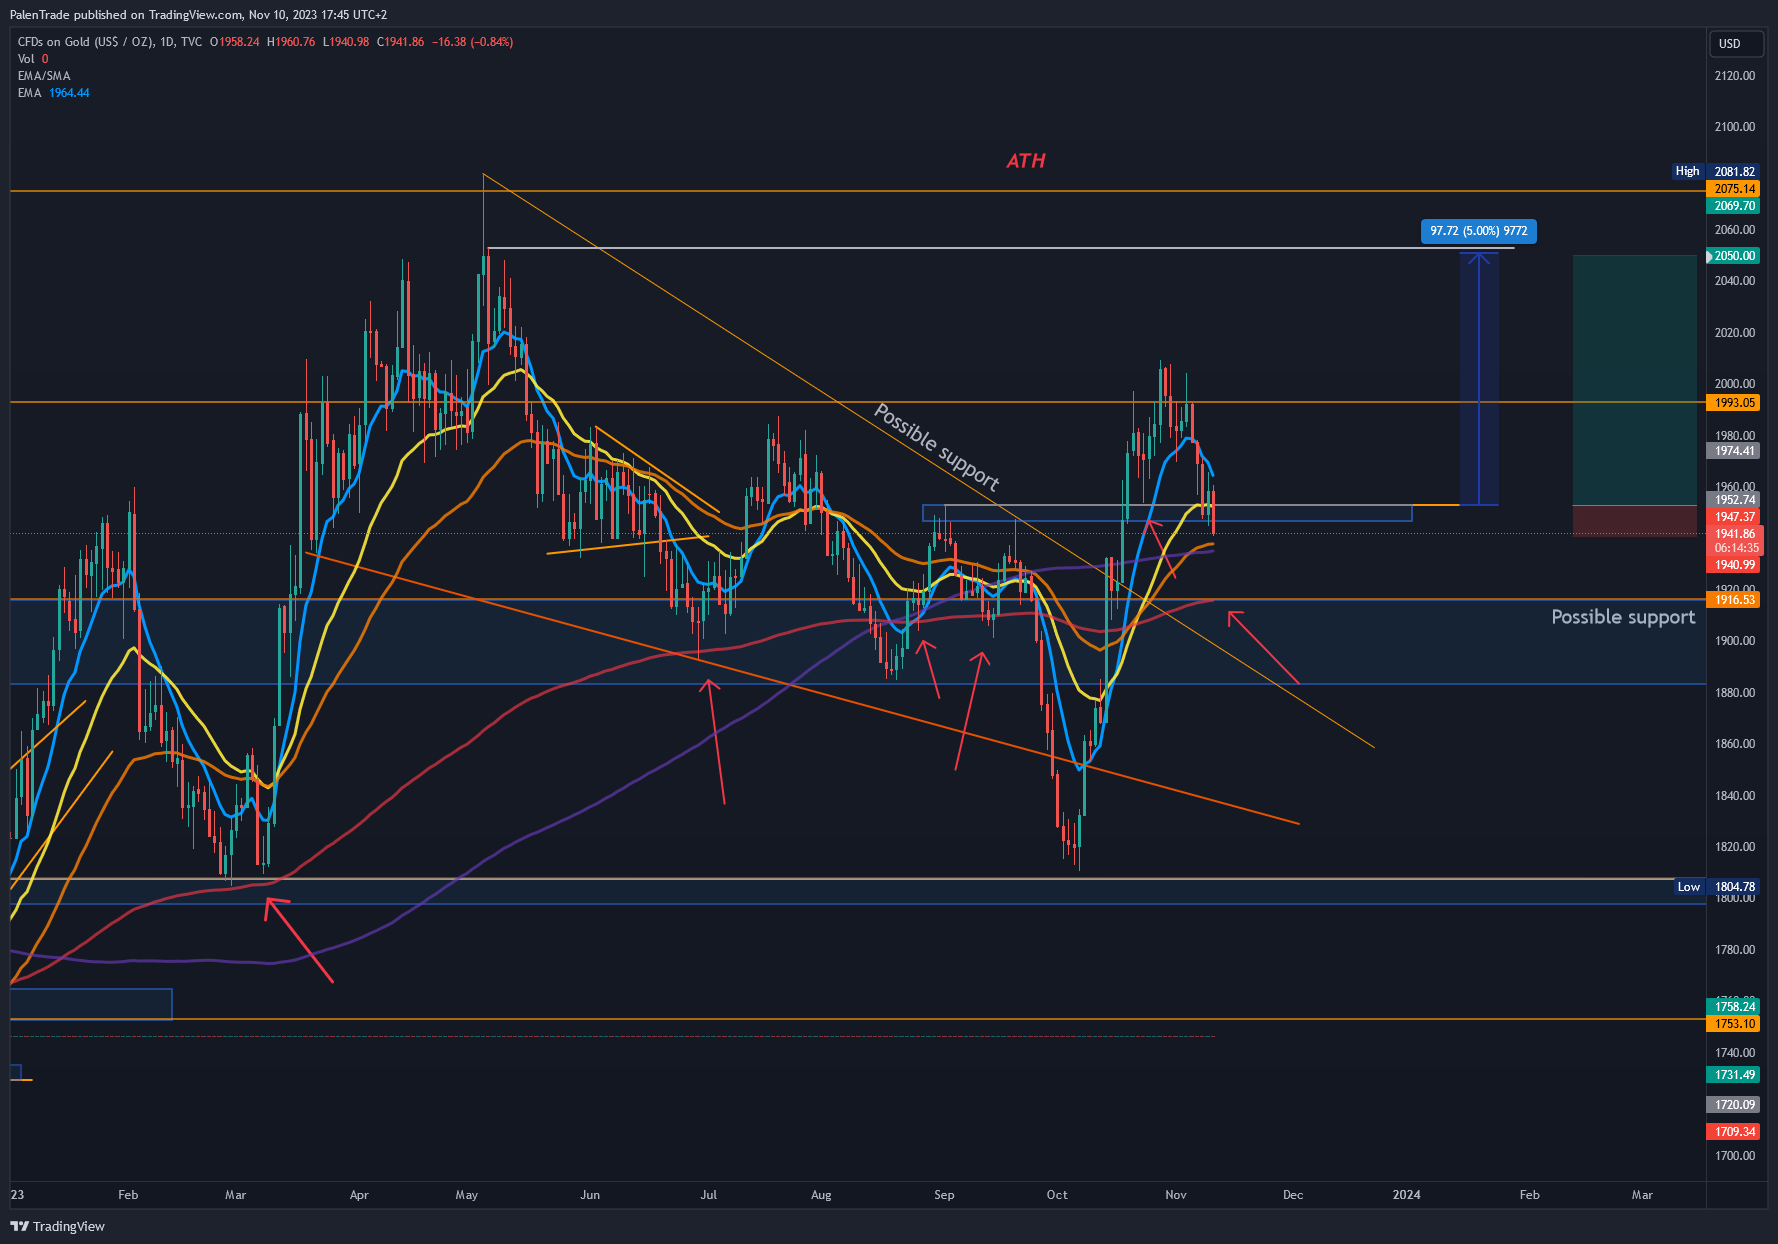Viewport: 1778px width, 1244px height.
Task: Click the orange 1993.05 price label
Action: click(1734, 402)
